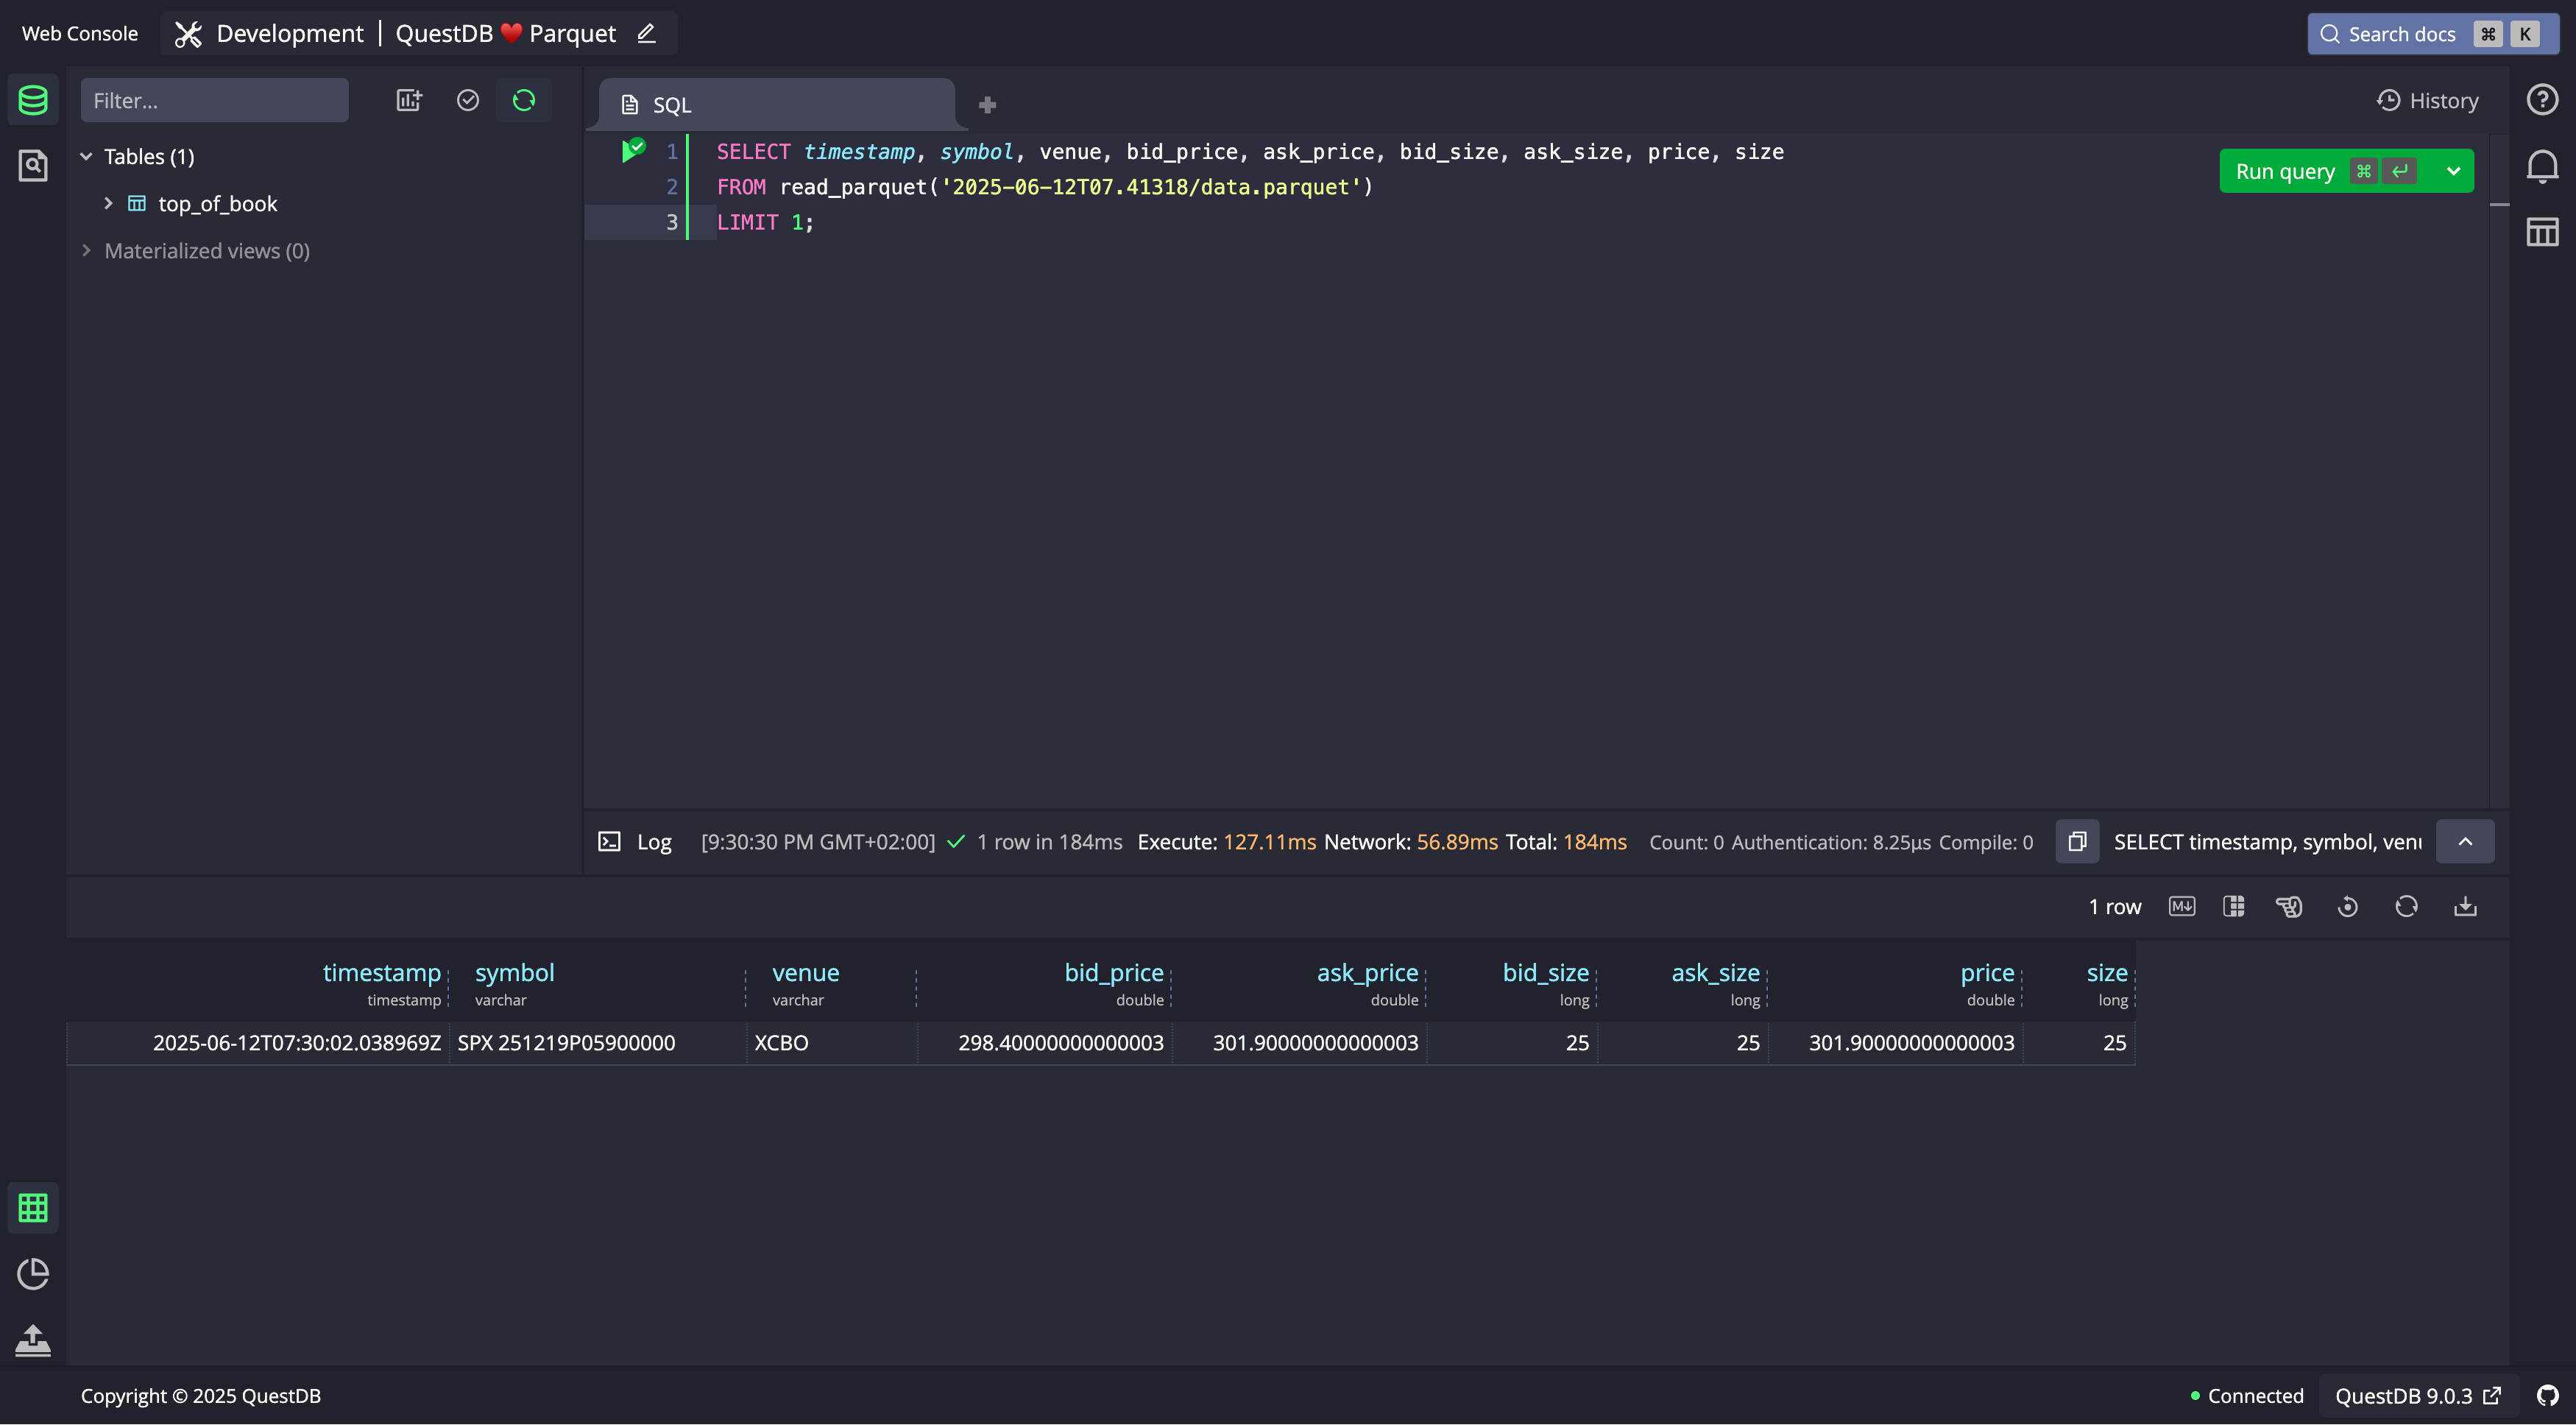
Task: Open the help question mark icon
Action: [2542, 99]
